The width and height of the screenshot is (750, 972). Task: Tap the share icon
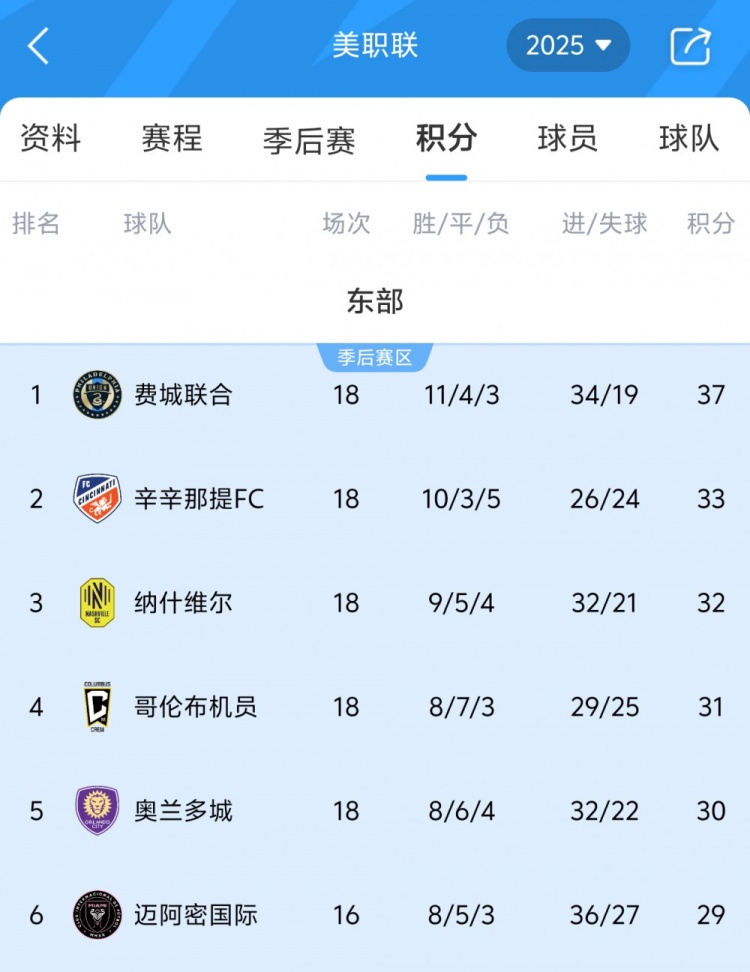pos(690,46)
